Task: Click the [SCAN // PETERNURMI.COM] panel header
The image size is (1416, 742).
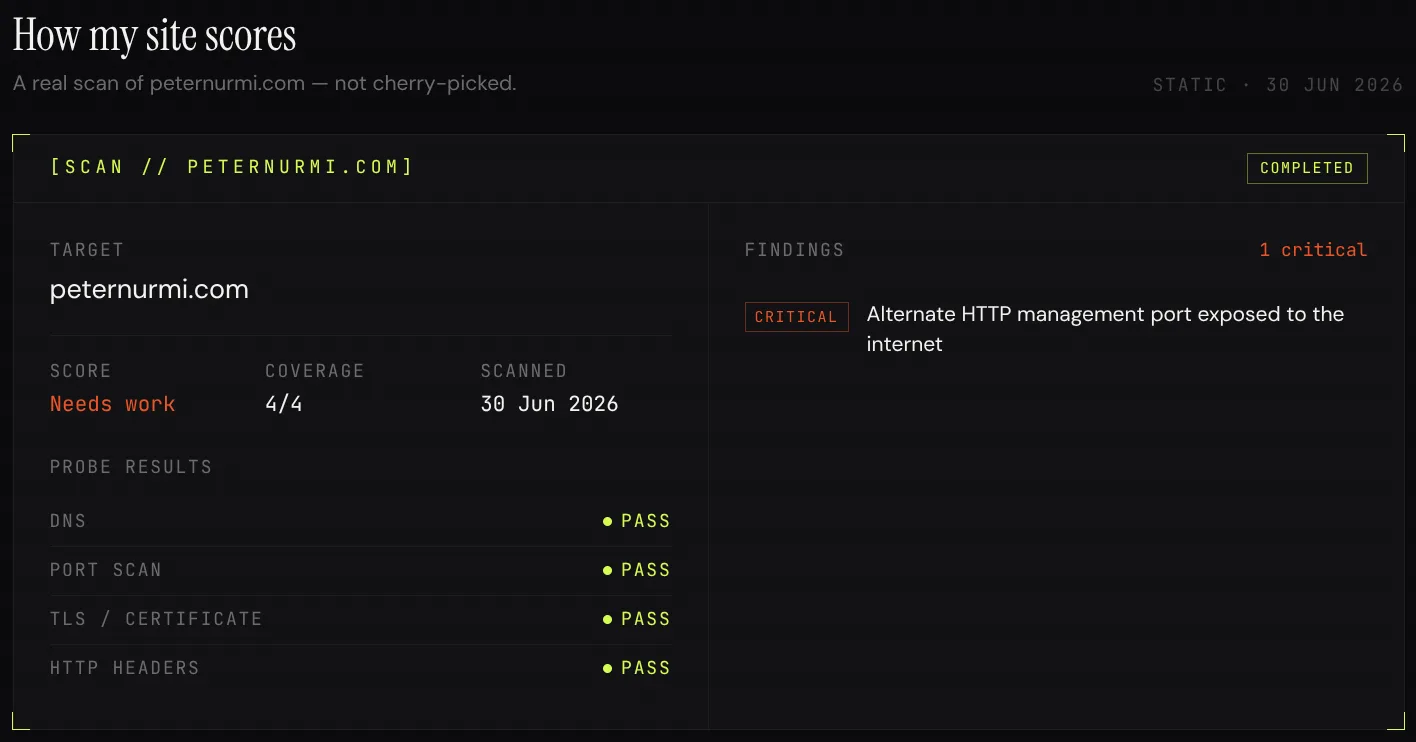Action: tap(232, 167)
